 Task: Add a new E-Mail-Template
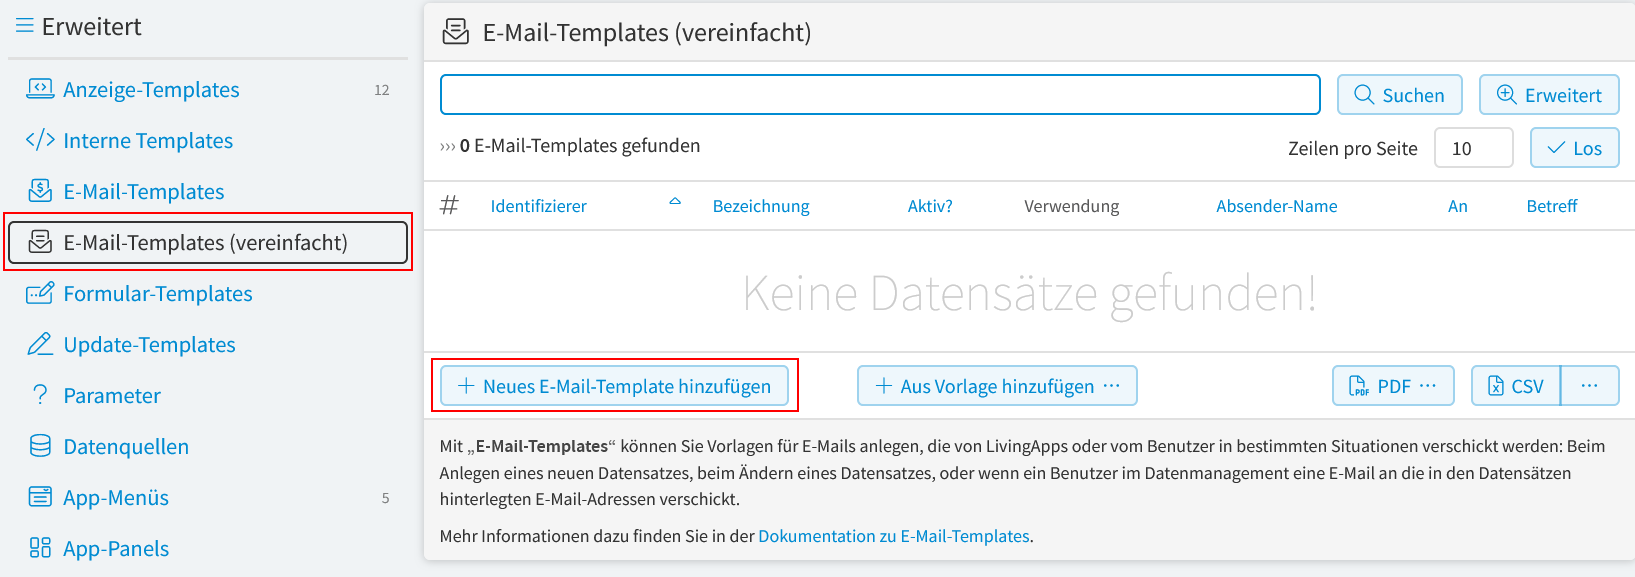(614, 386)
